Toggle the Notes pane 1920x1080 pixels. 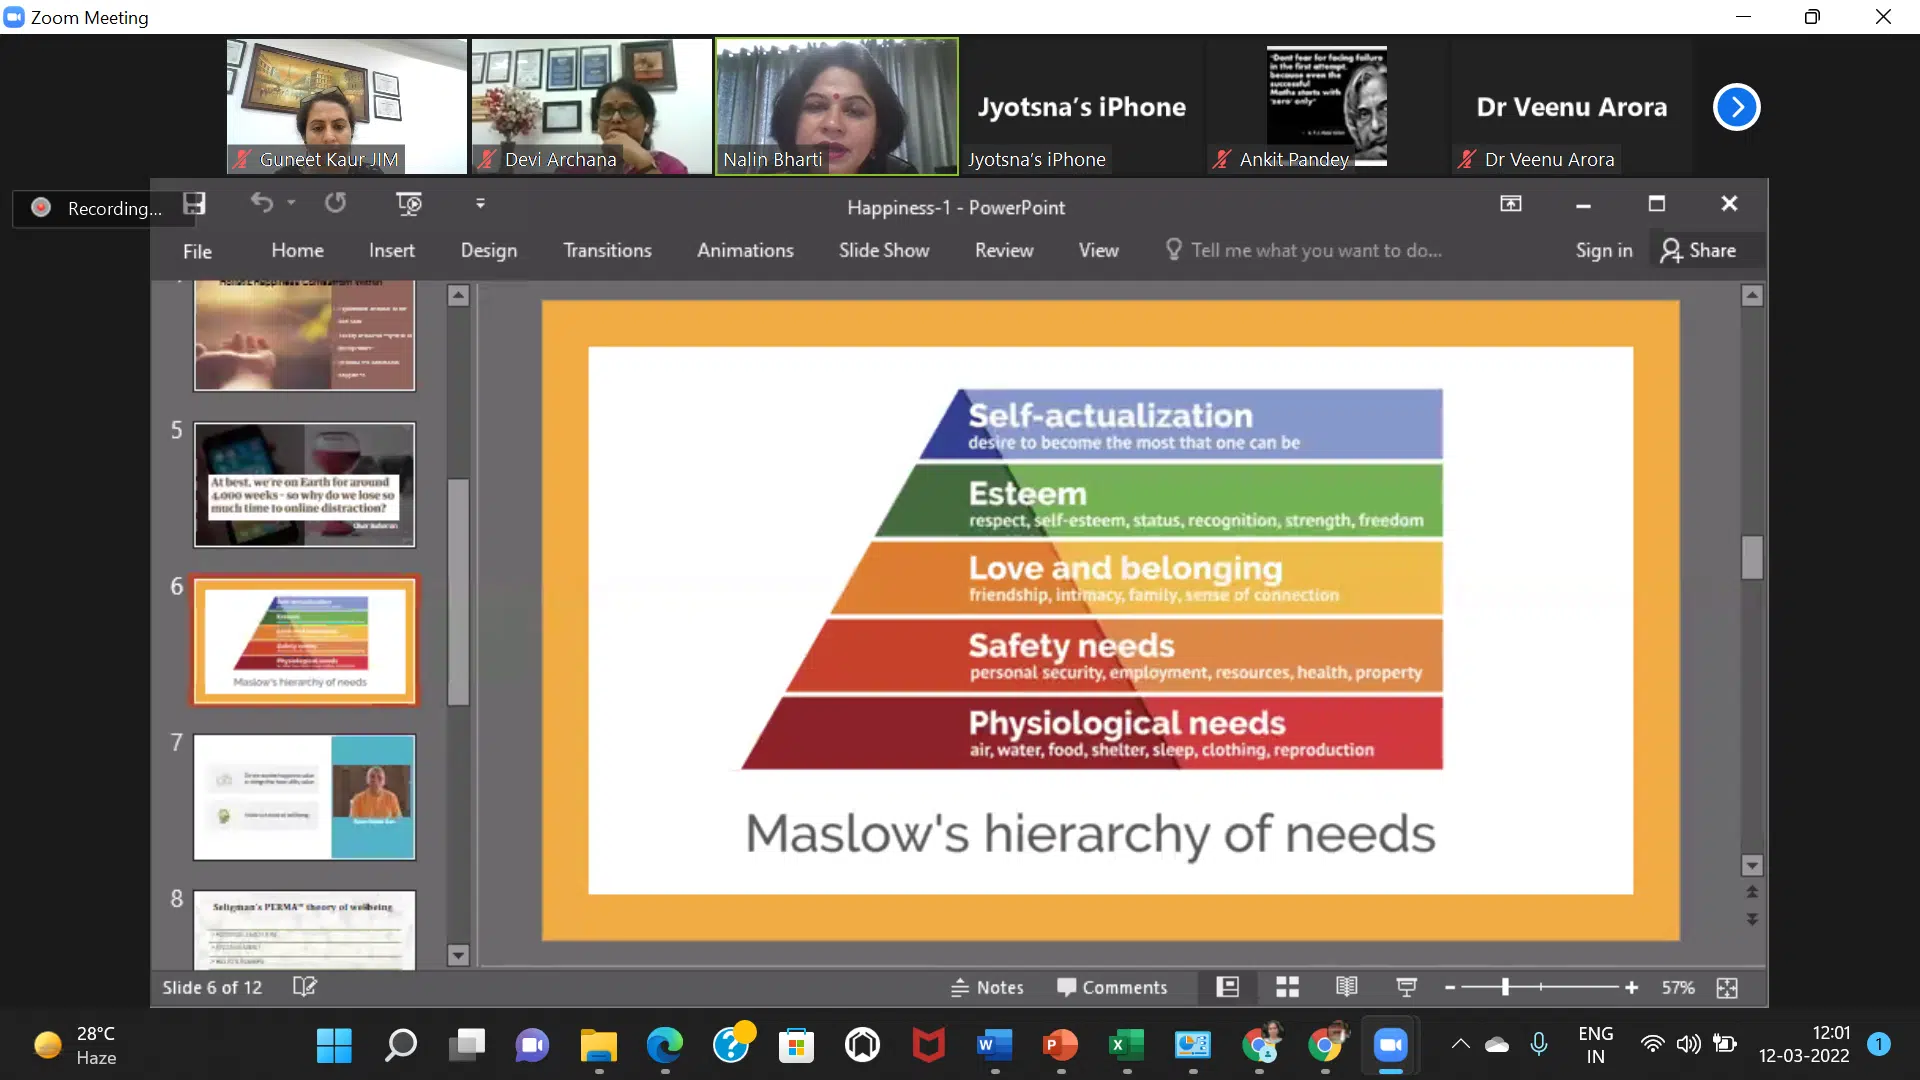point(987,988)
